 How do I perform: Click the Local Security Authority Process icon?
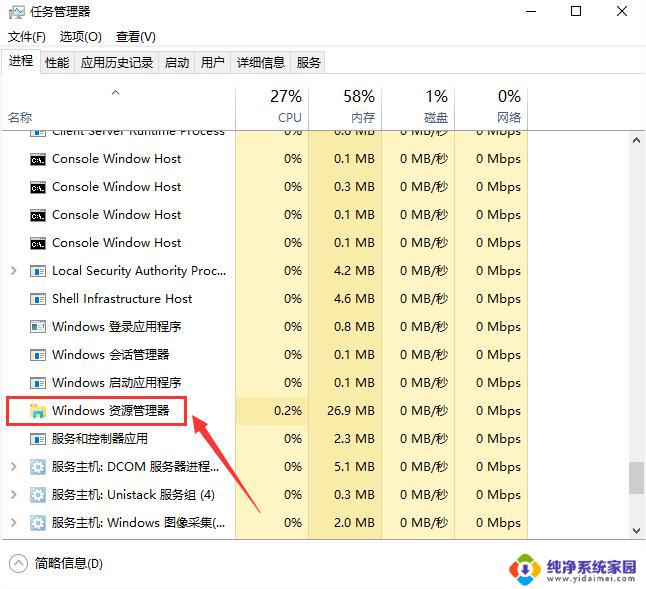click(x=38, y=271)
